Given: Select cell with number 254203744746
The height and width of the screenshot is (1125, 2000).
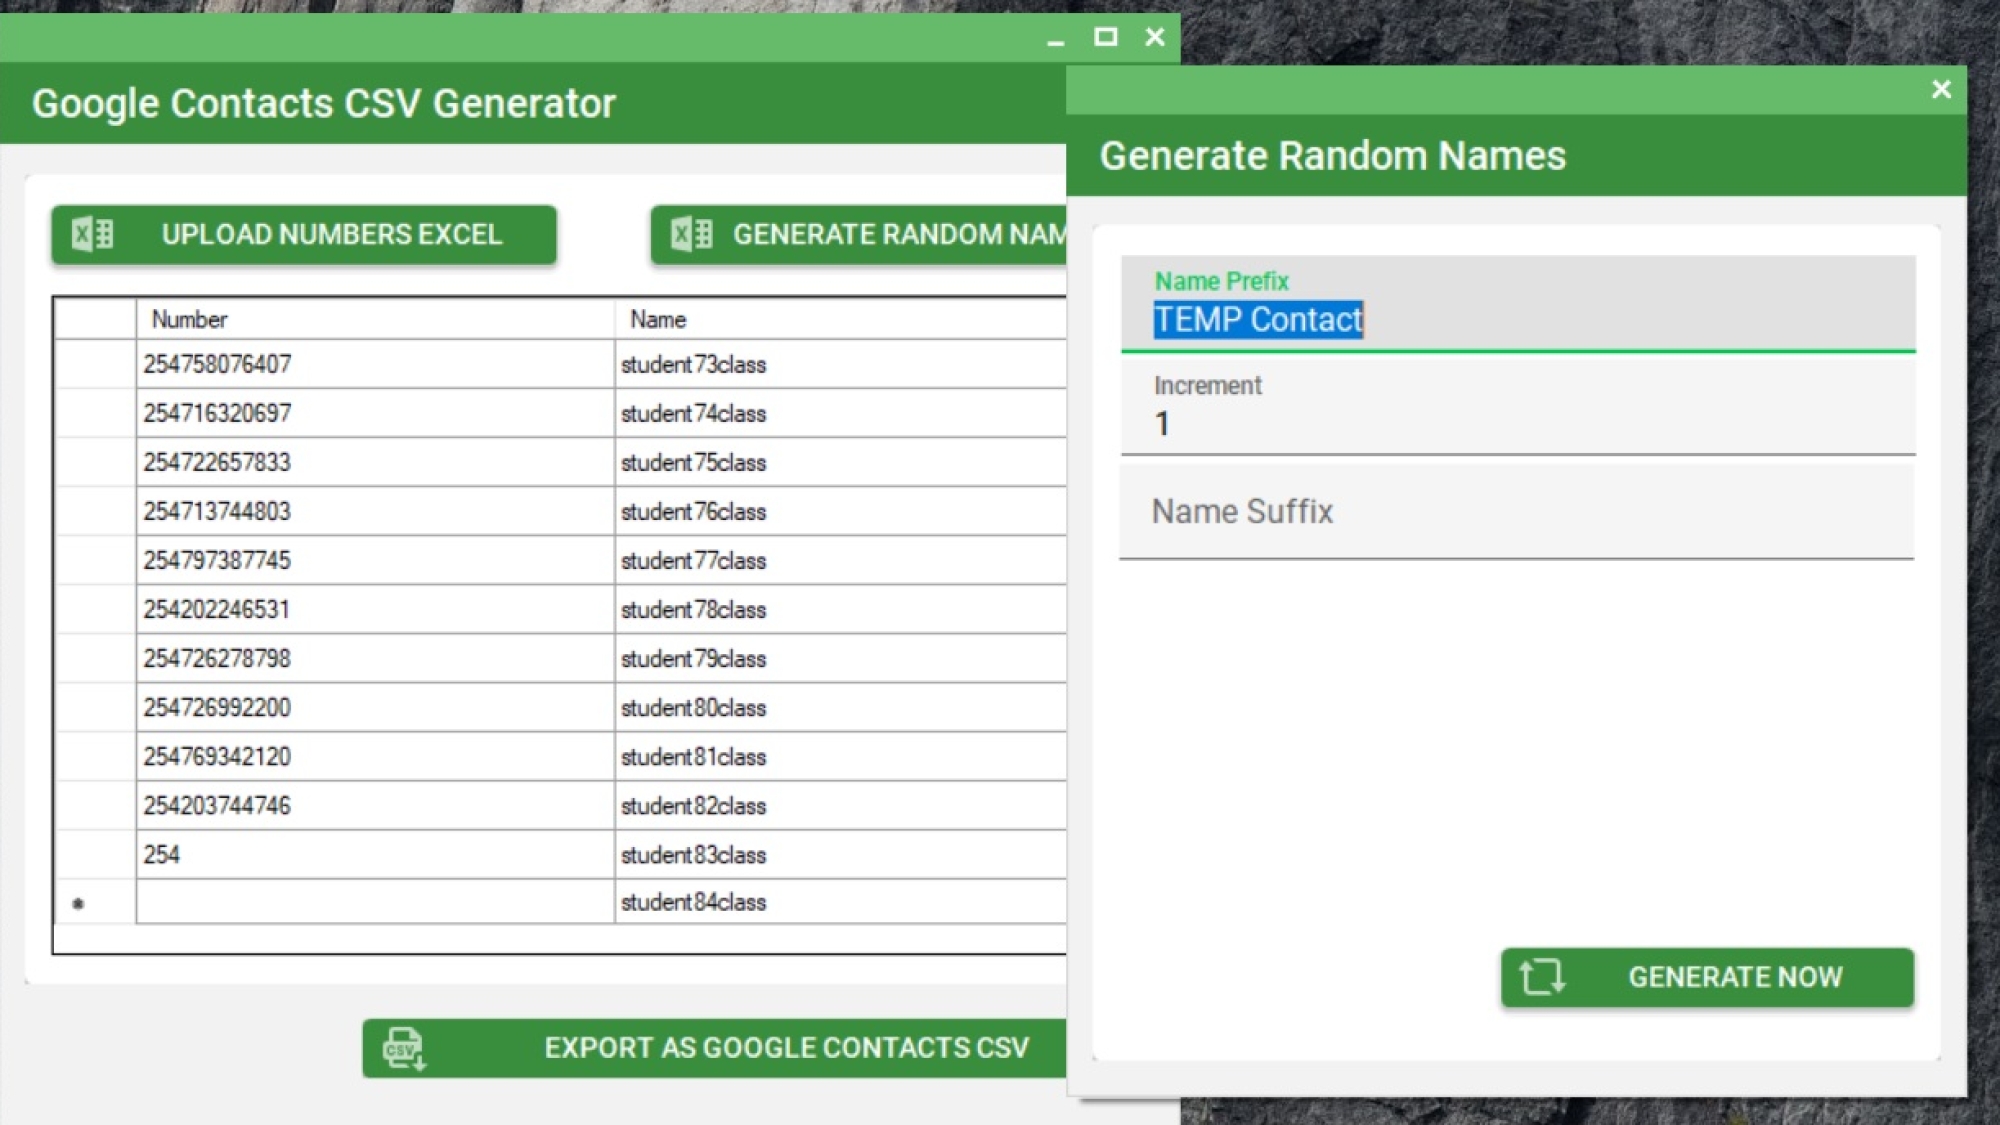Looking at the screenshot, I should pyautogui.click(x=375, y=805).
